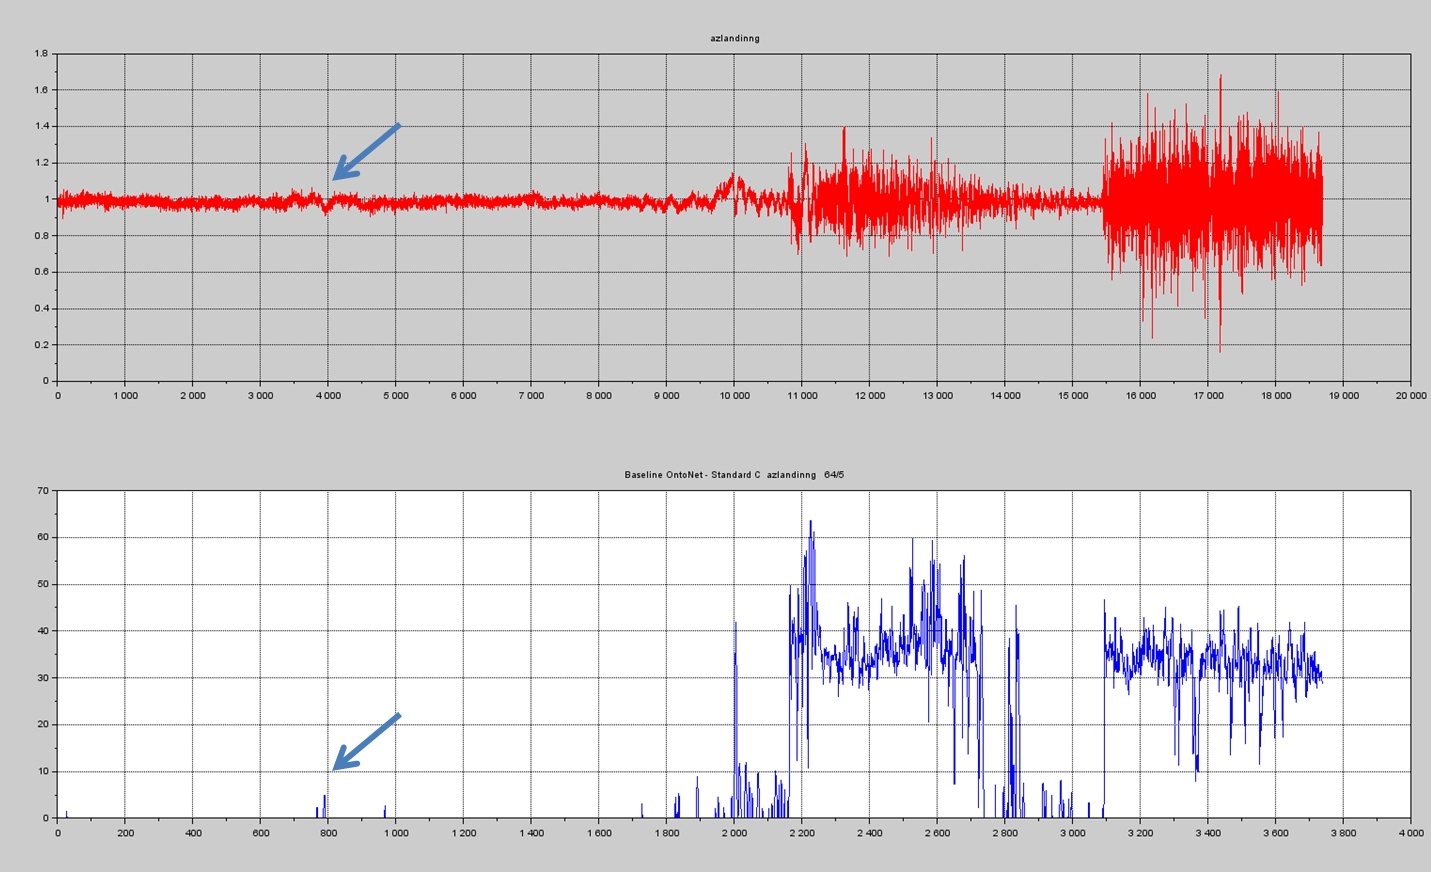Click the small blue spike near 800
This screenshot has height=872, width=1431.
pyautogui.click(x=324, y=800)
